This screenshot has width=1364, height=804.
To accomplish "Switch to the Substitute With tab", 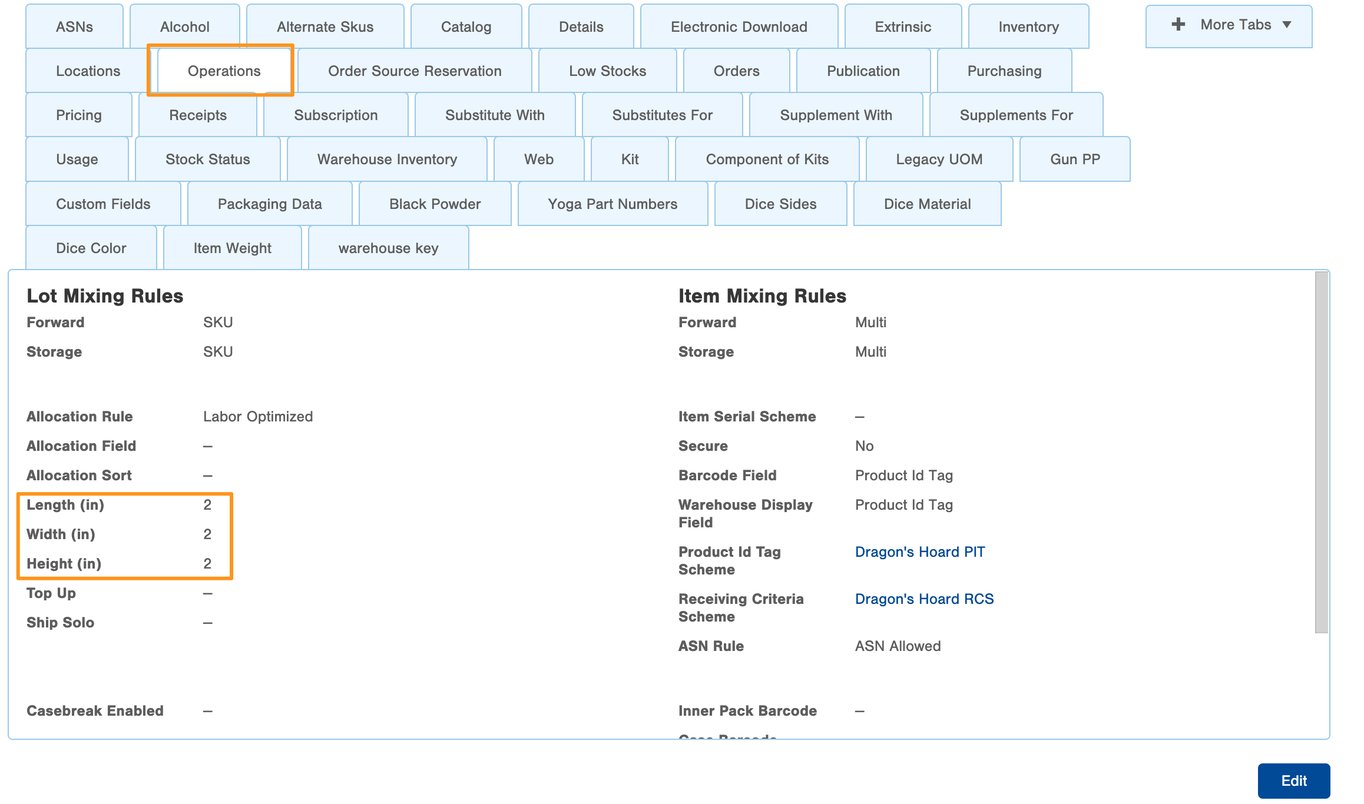I will point(495,115).
